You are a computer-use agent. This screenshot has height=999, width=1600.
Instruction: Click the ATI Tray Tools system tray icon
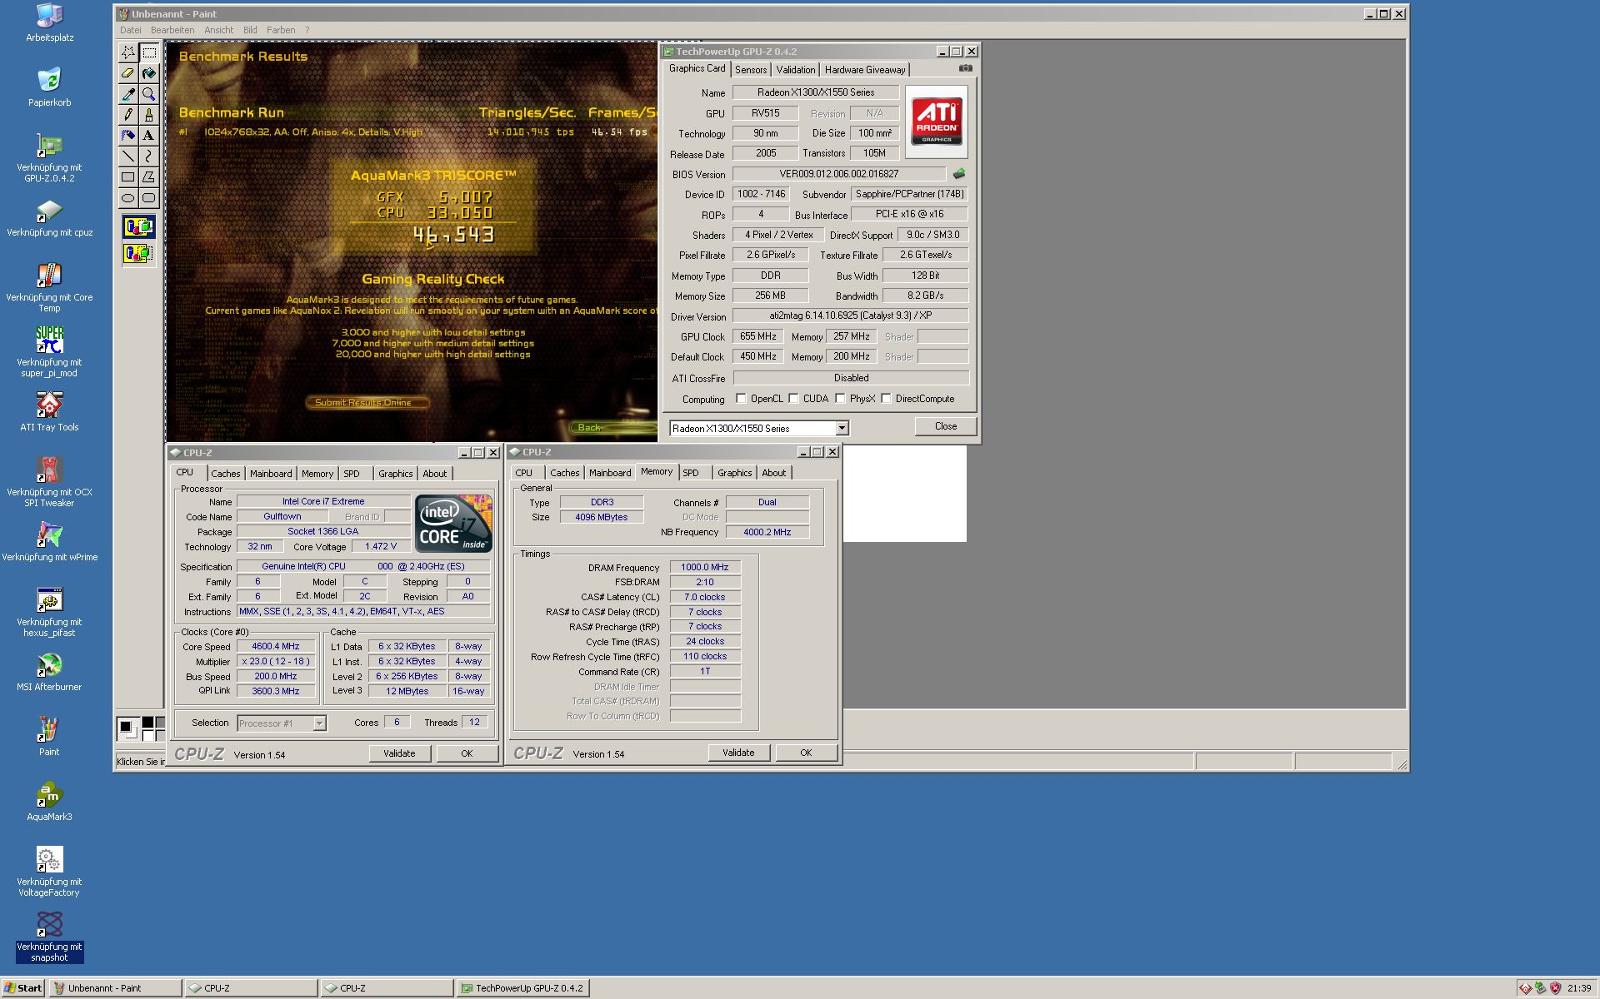tap(1525, 988)
